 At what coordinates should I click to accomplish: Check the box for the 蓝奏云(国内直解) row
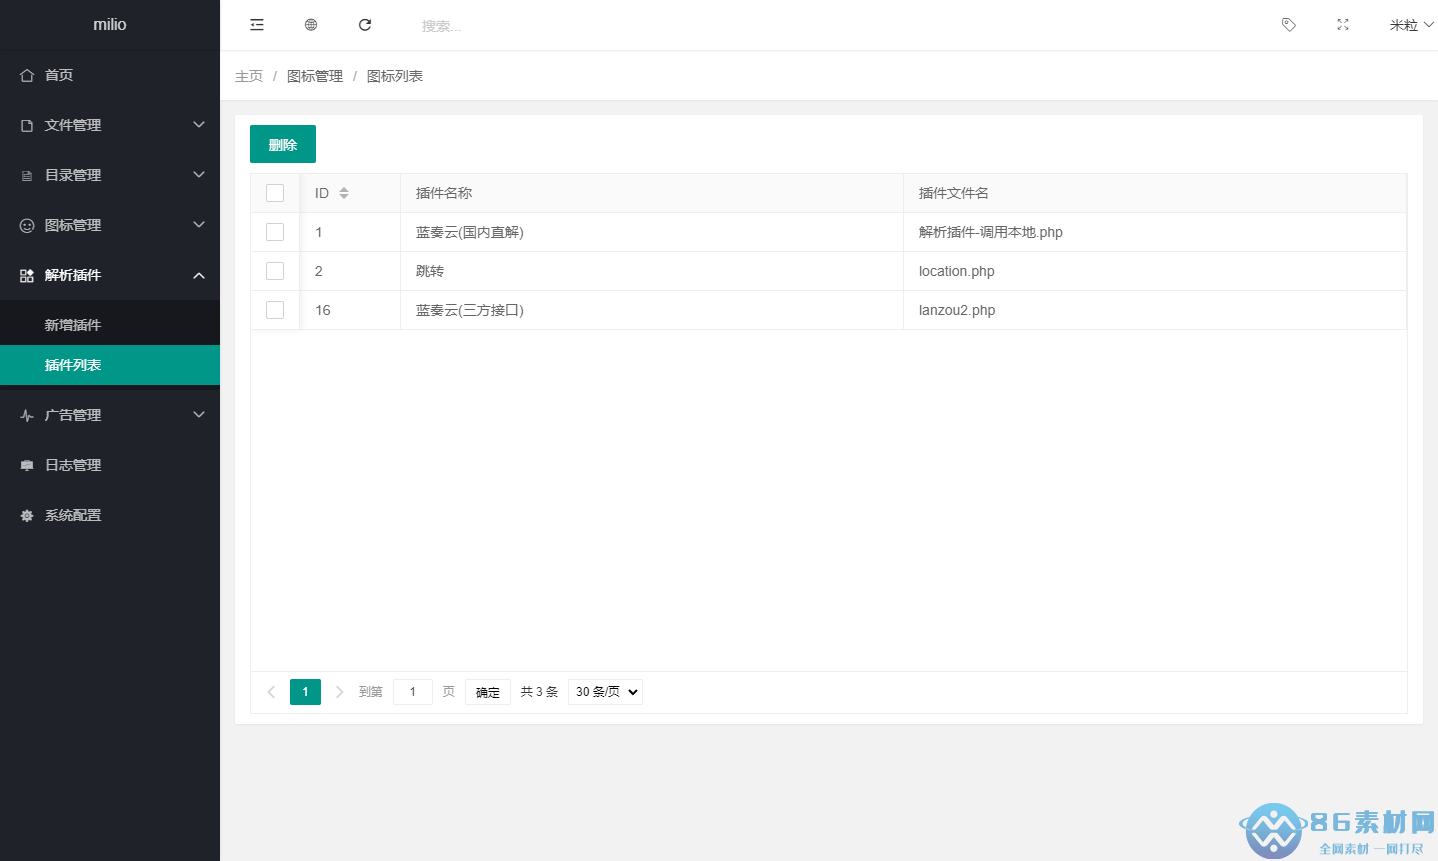275,232
